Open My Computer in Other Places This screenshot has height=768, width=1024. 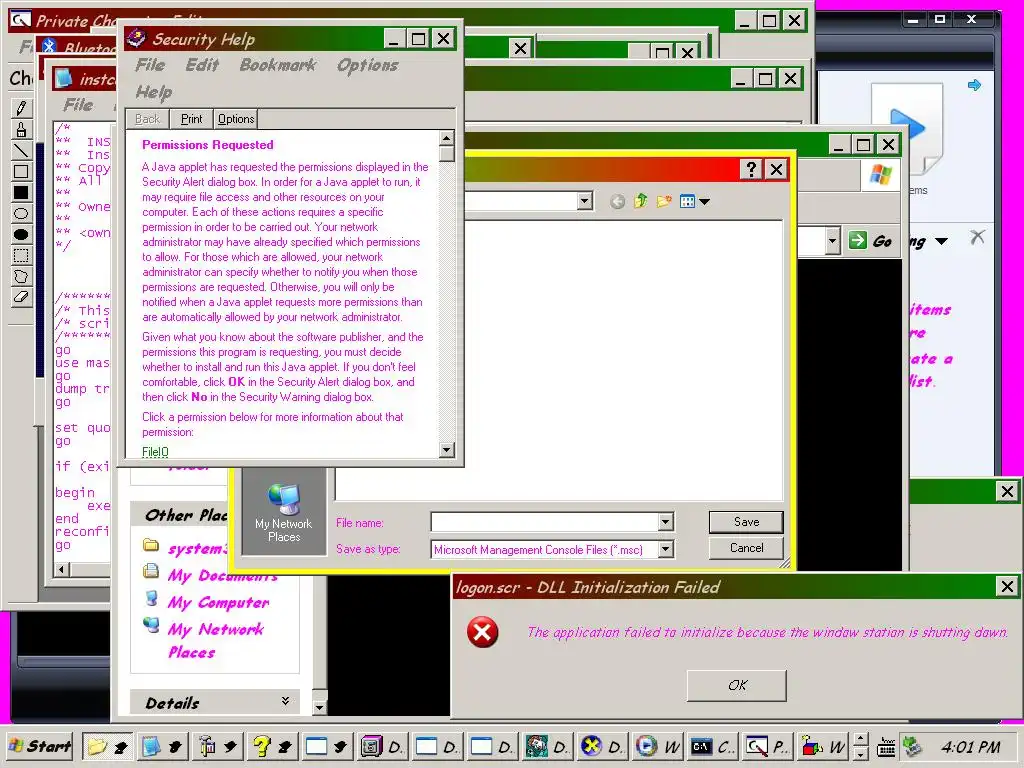coord(218,602)
